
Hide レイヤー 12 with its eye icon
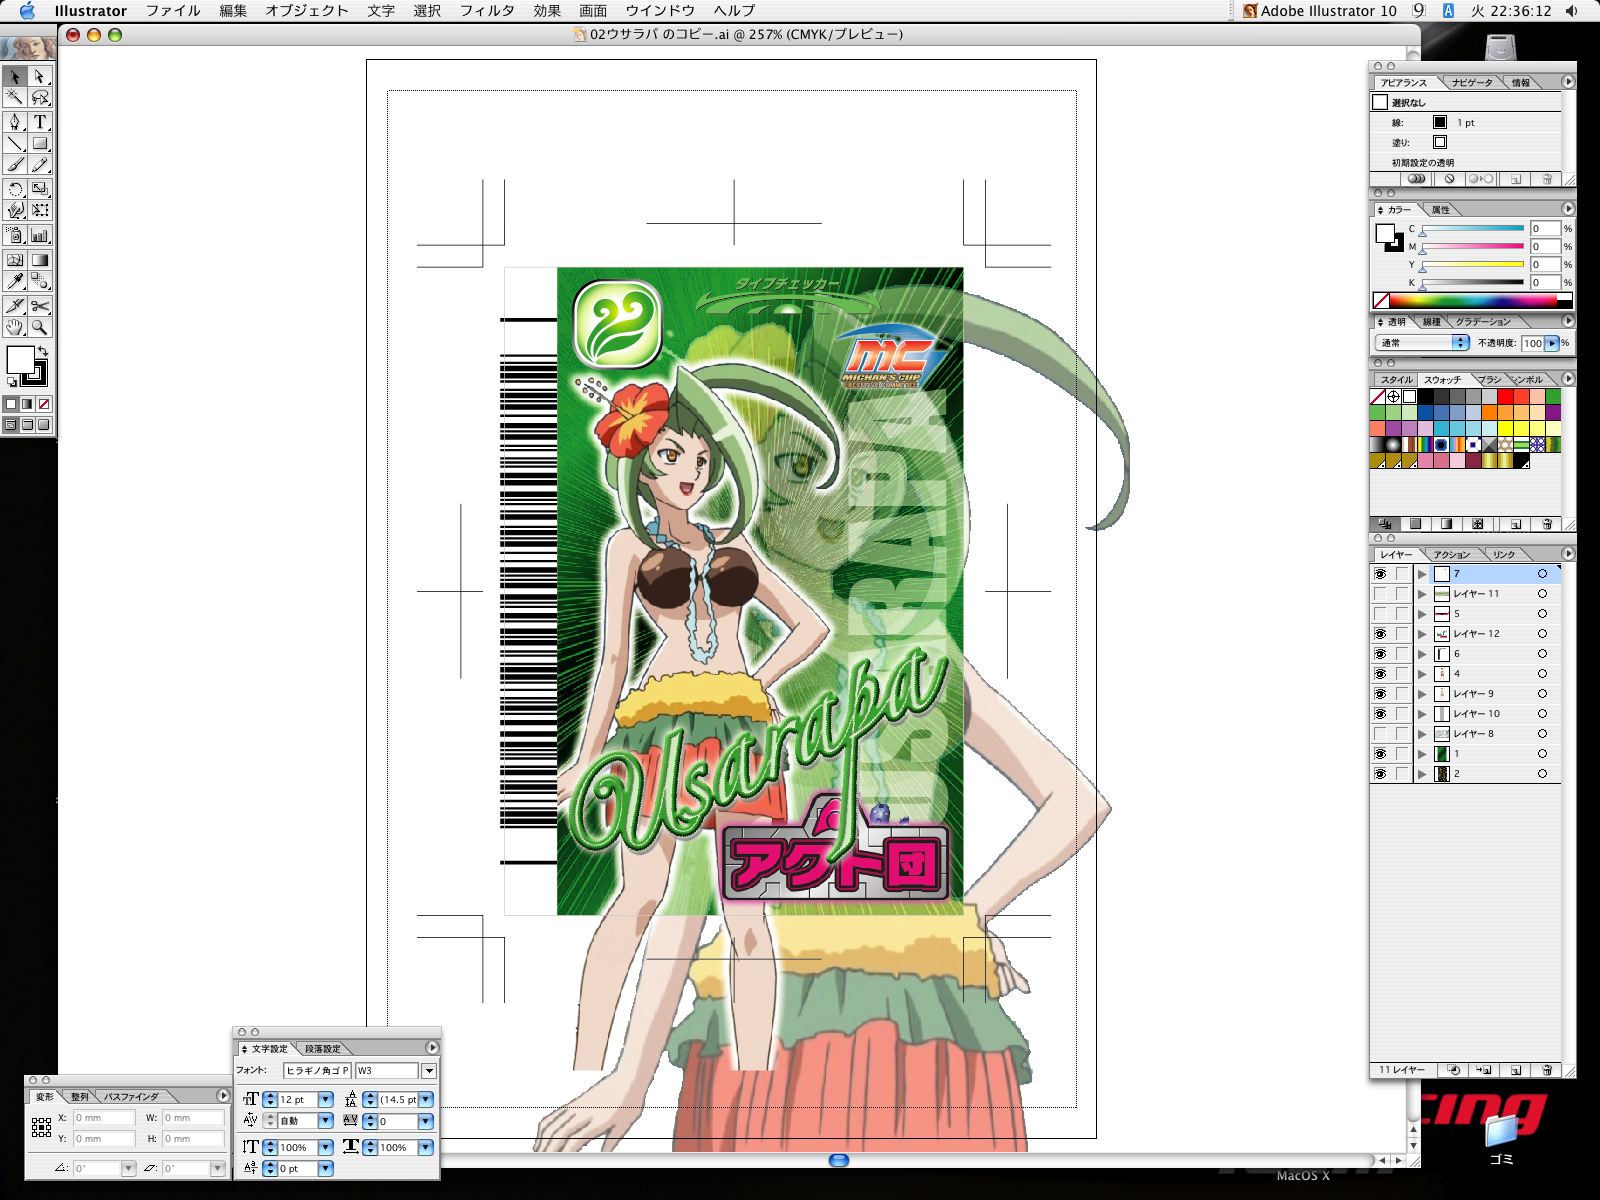pos(1380,634)
